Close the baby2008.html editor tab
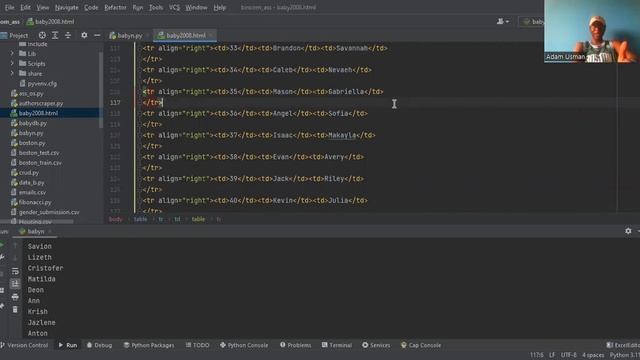This screenshot has width=640, height=360. pos(211,36)
